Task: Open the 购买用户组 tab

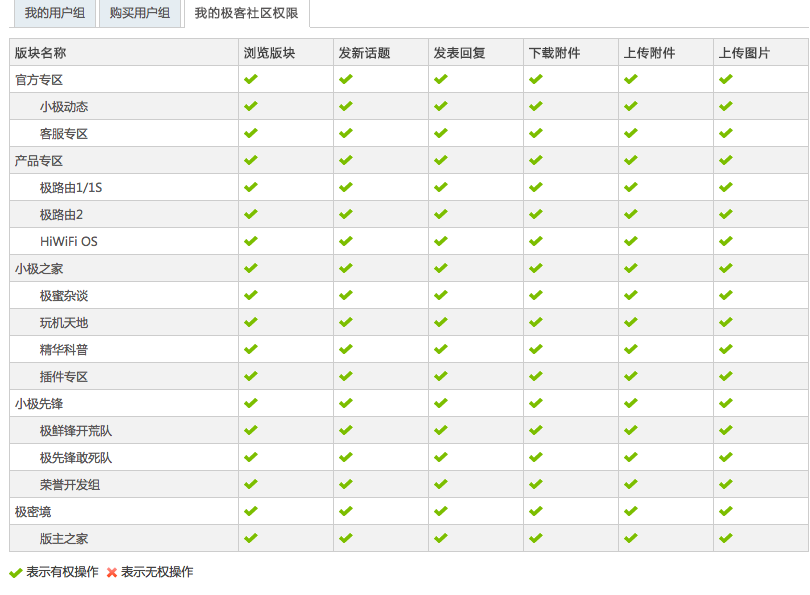Action: click(x=139, y=13)
